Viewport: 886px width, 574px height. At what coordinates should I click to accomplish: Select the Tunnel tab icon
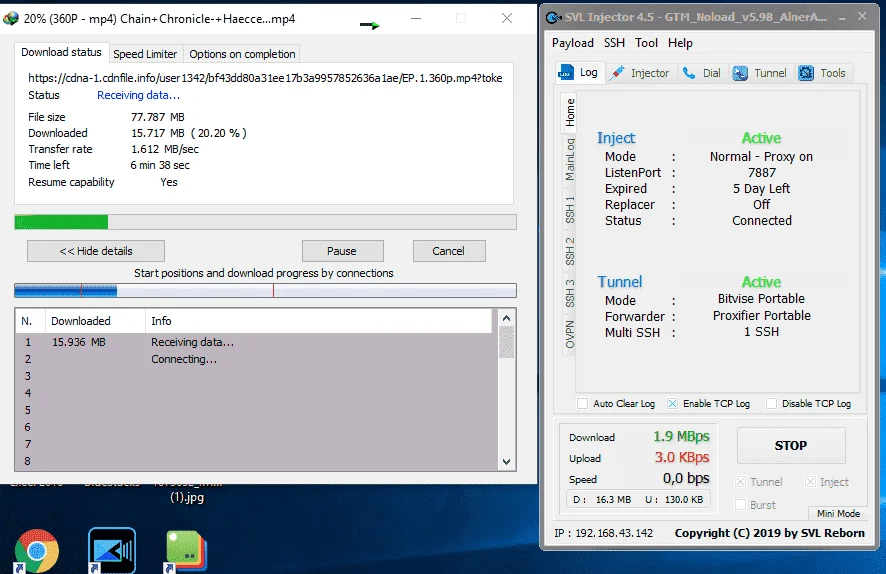pos(740,73)
